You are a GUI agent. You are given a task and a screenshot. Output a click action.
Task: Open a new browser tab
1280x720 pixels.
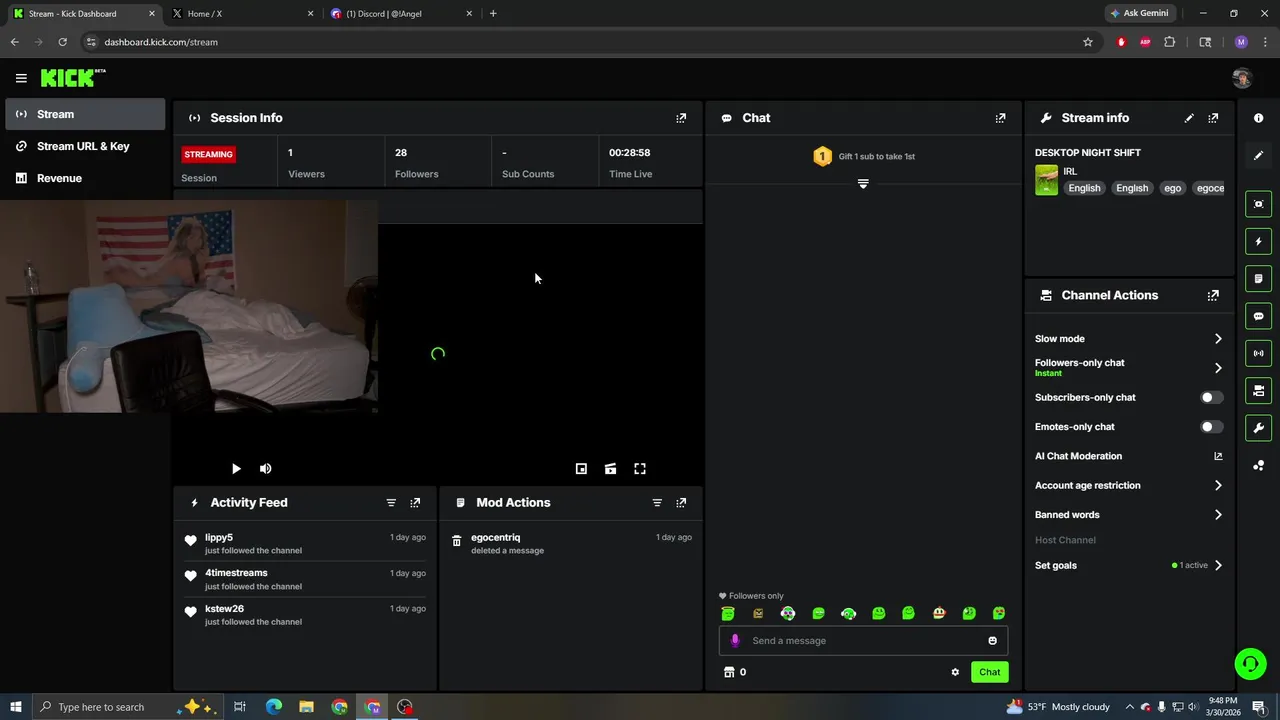click(x=493, y=14)
